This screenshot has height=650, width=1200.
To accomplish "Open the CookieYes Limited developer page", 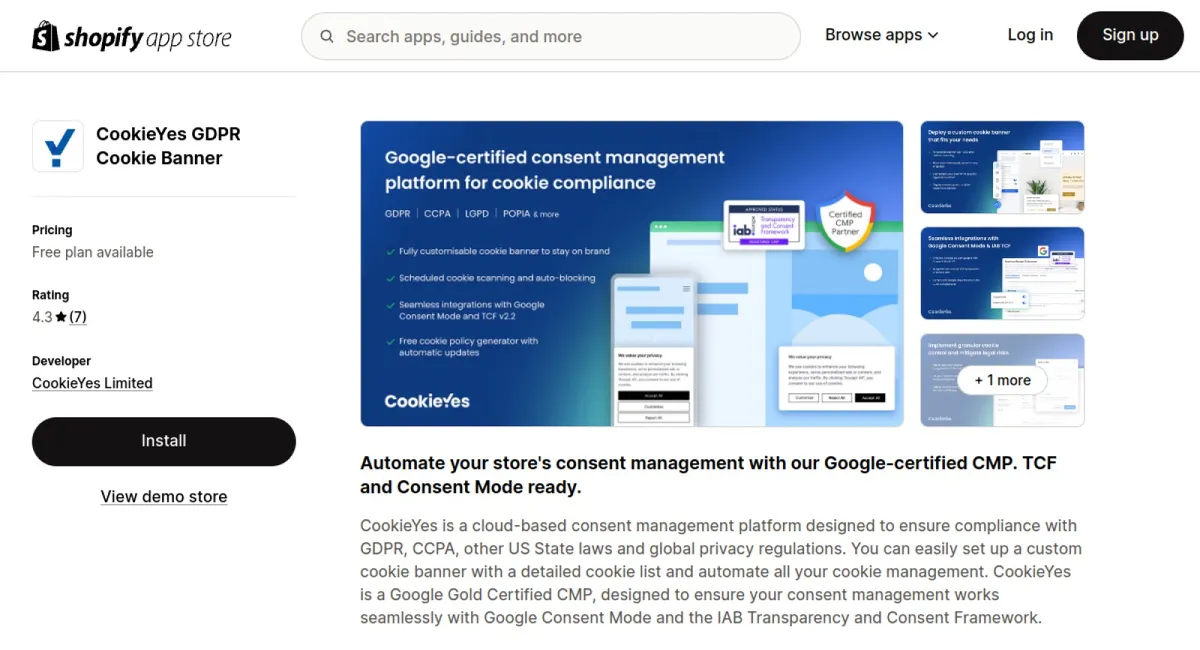I will click(x=92, y=383).
